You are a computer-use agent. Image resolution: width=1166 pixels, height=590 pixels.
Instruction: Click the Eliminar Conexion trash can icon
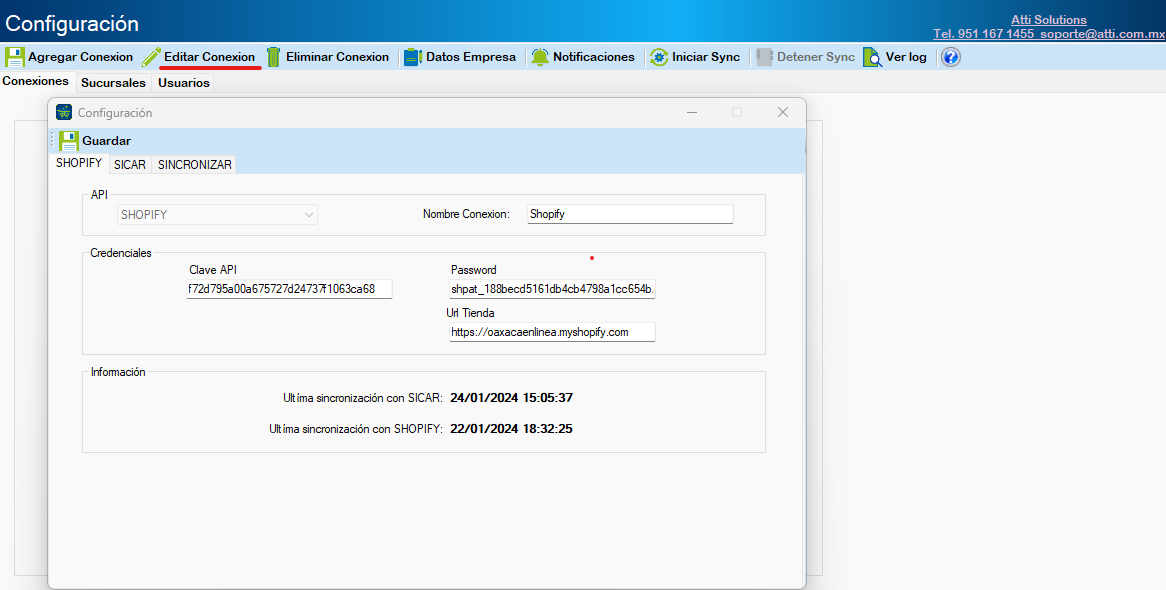(x=273, y=57)
